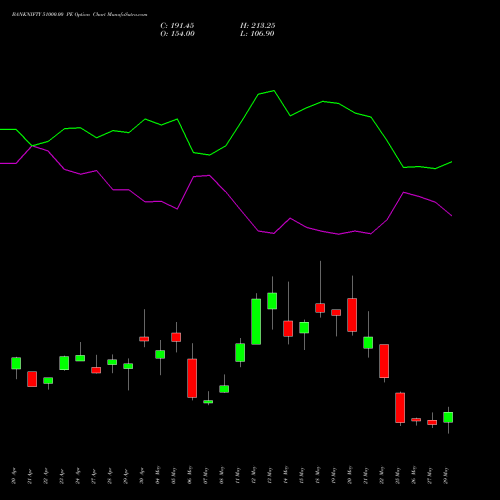
Task: Click the 27 Apr date label
Action: pos(94,476)
